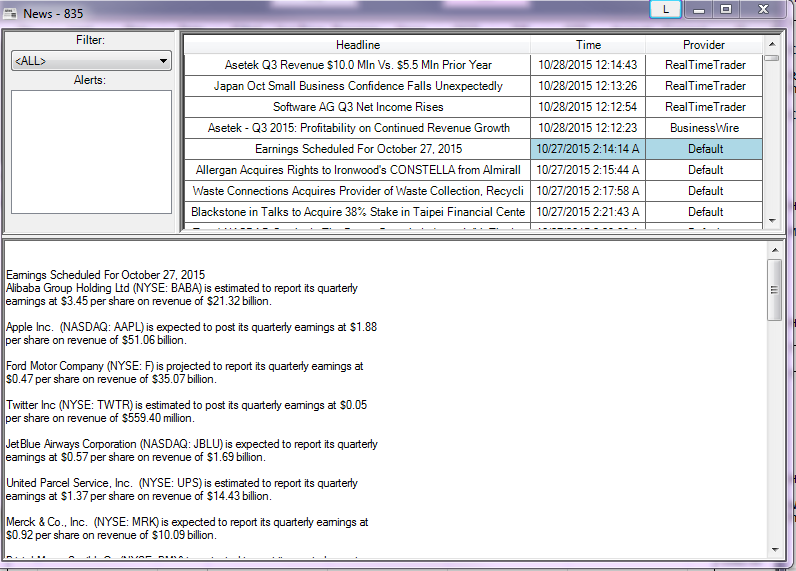Click article pane scrollbar thumb

point(775,290)
